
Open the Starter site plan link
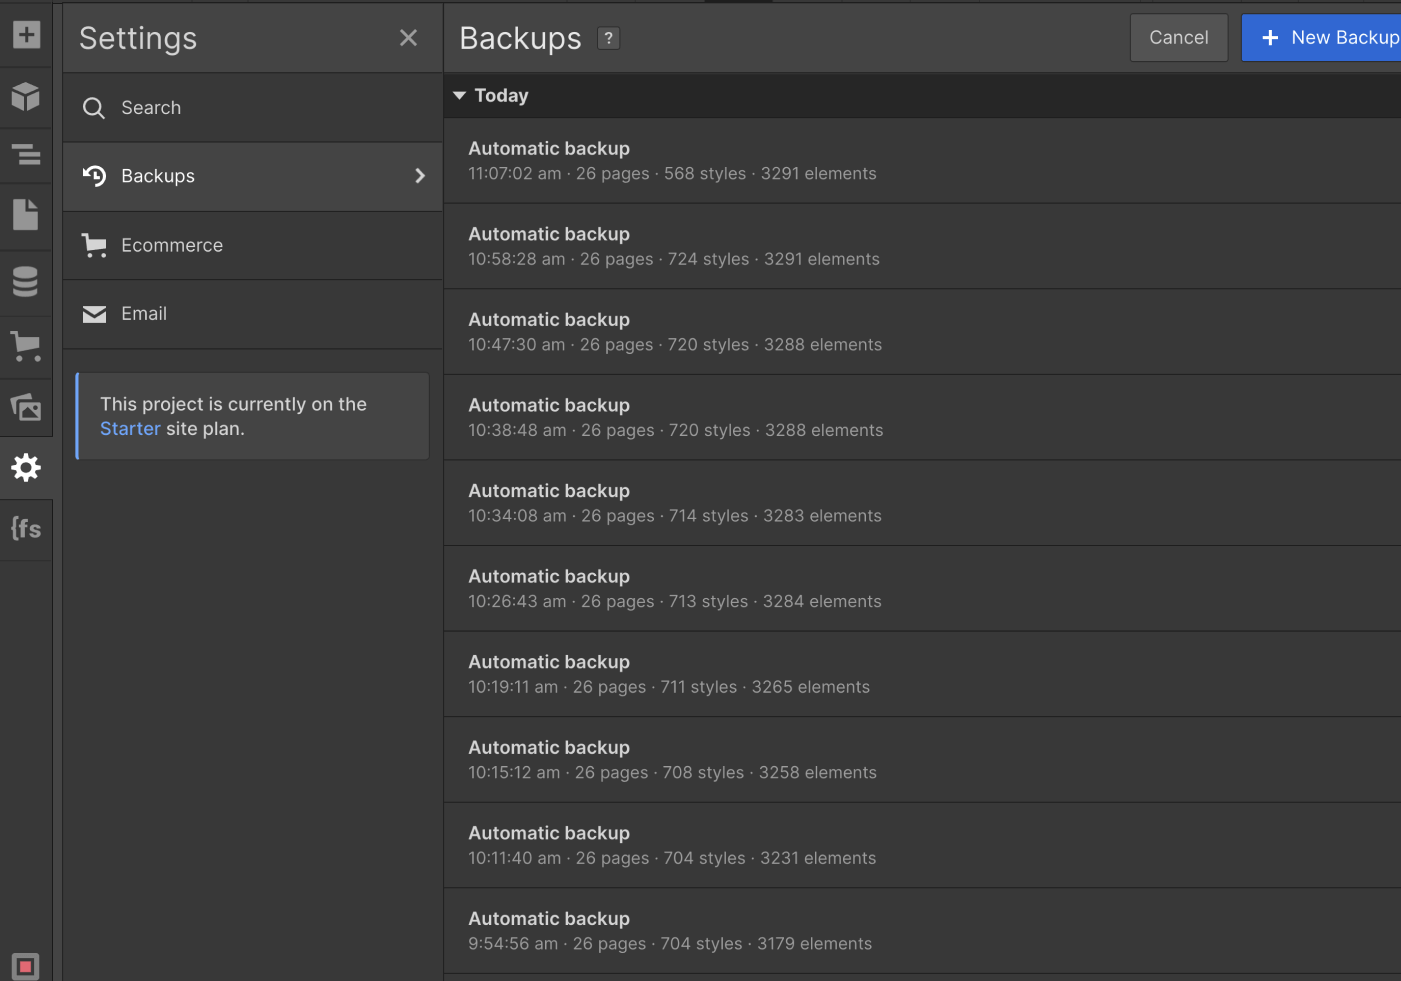130,428
